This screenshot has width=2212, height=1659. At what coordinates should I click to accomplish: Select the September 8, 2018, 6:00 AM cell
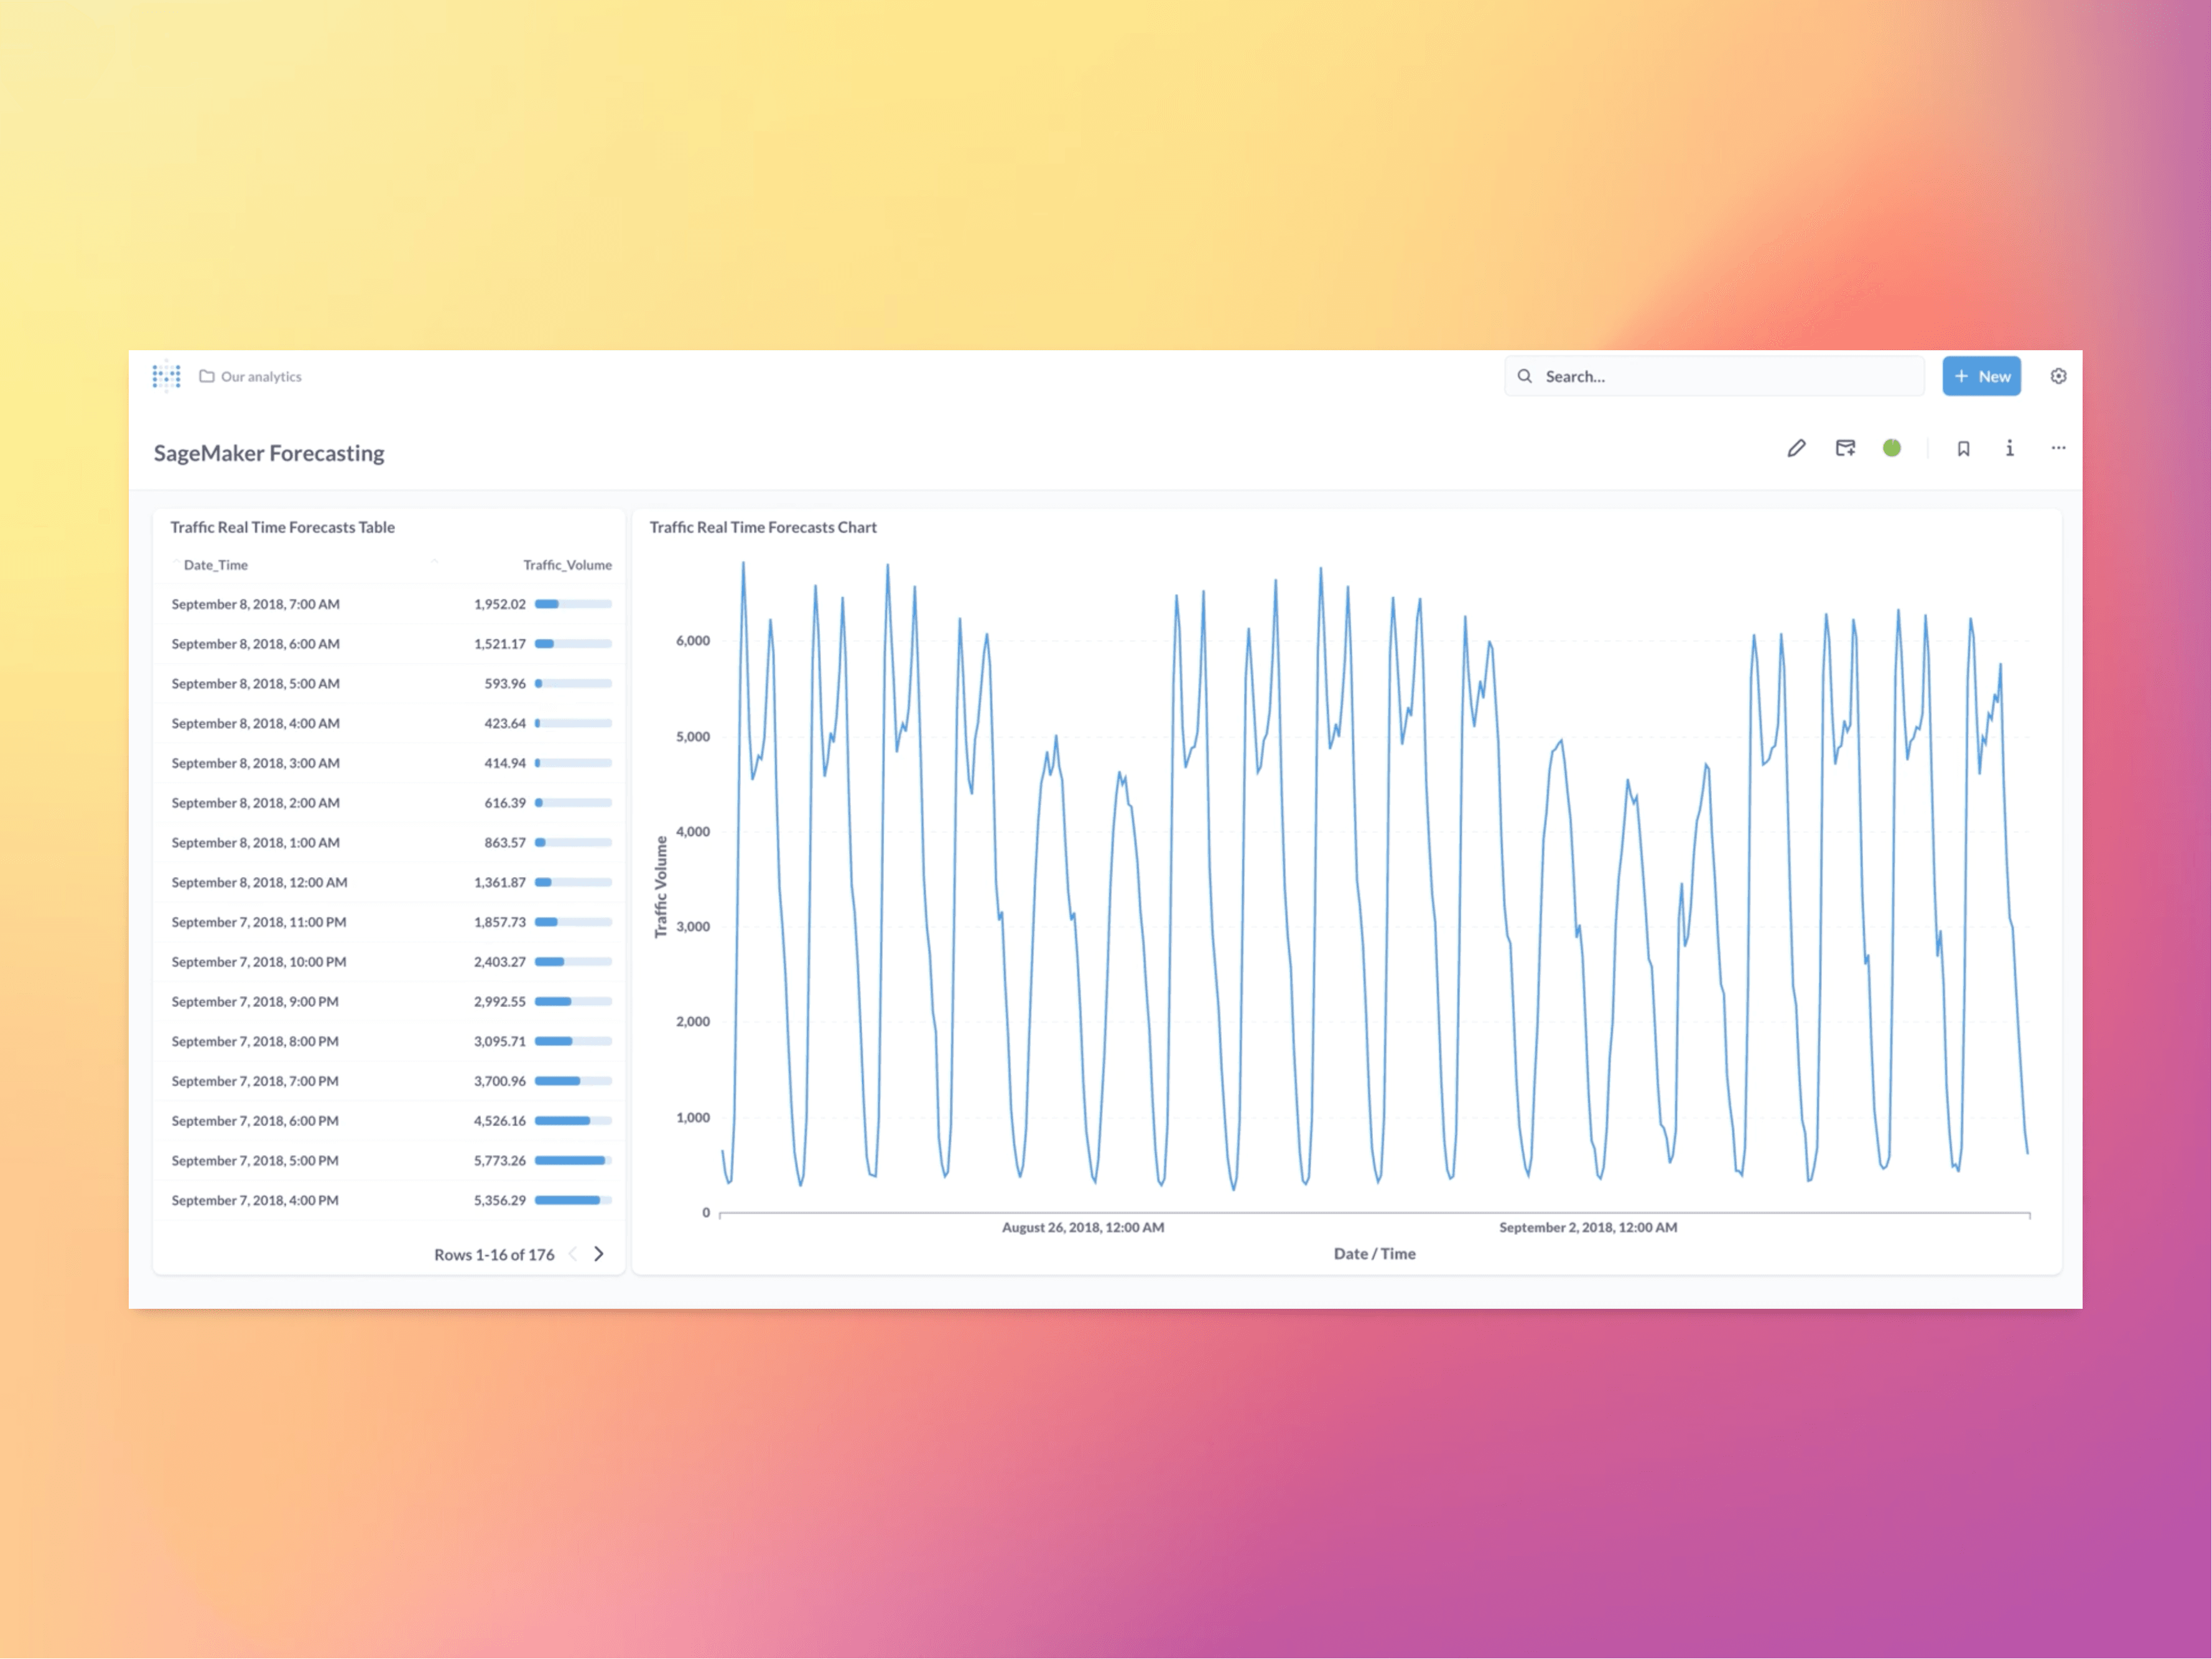pos(255,644)
